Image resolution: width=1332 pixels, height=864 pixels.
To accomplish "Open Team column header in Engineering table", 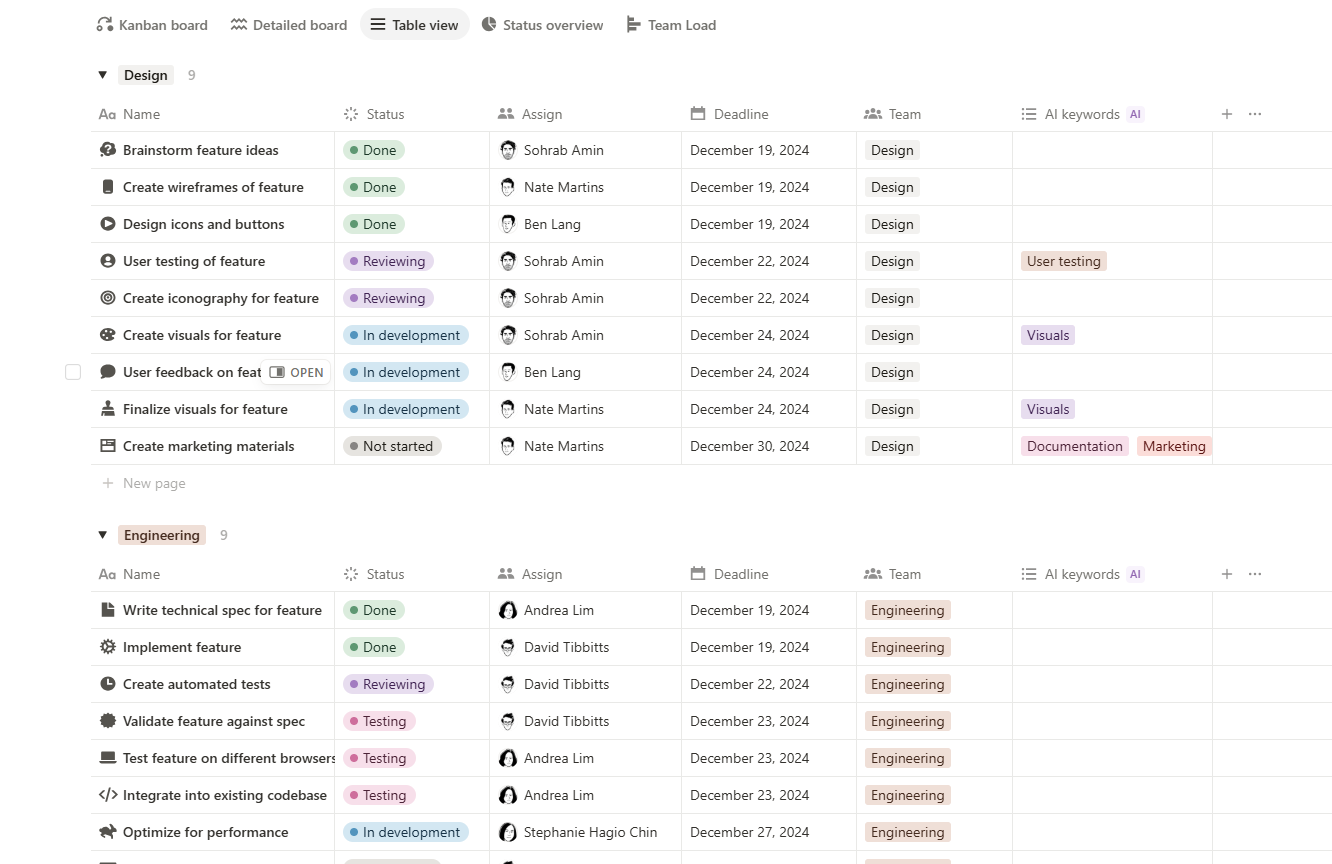I will coord(934,574).
